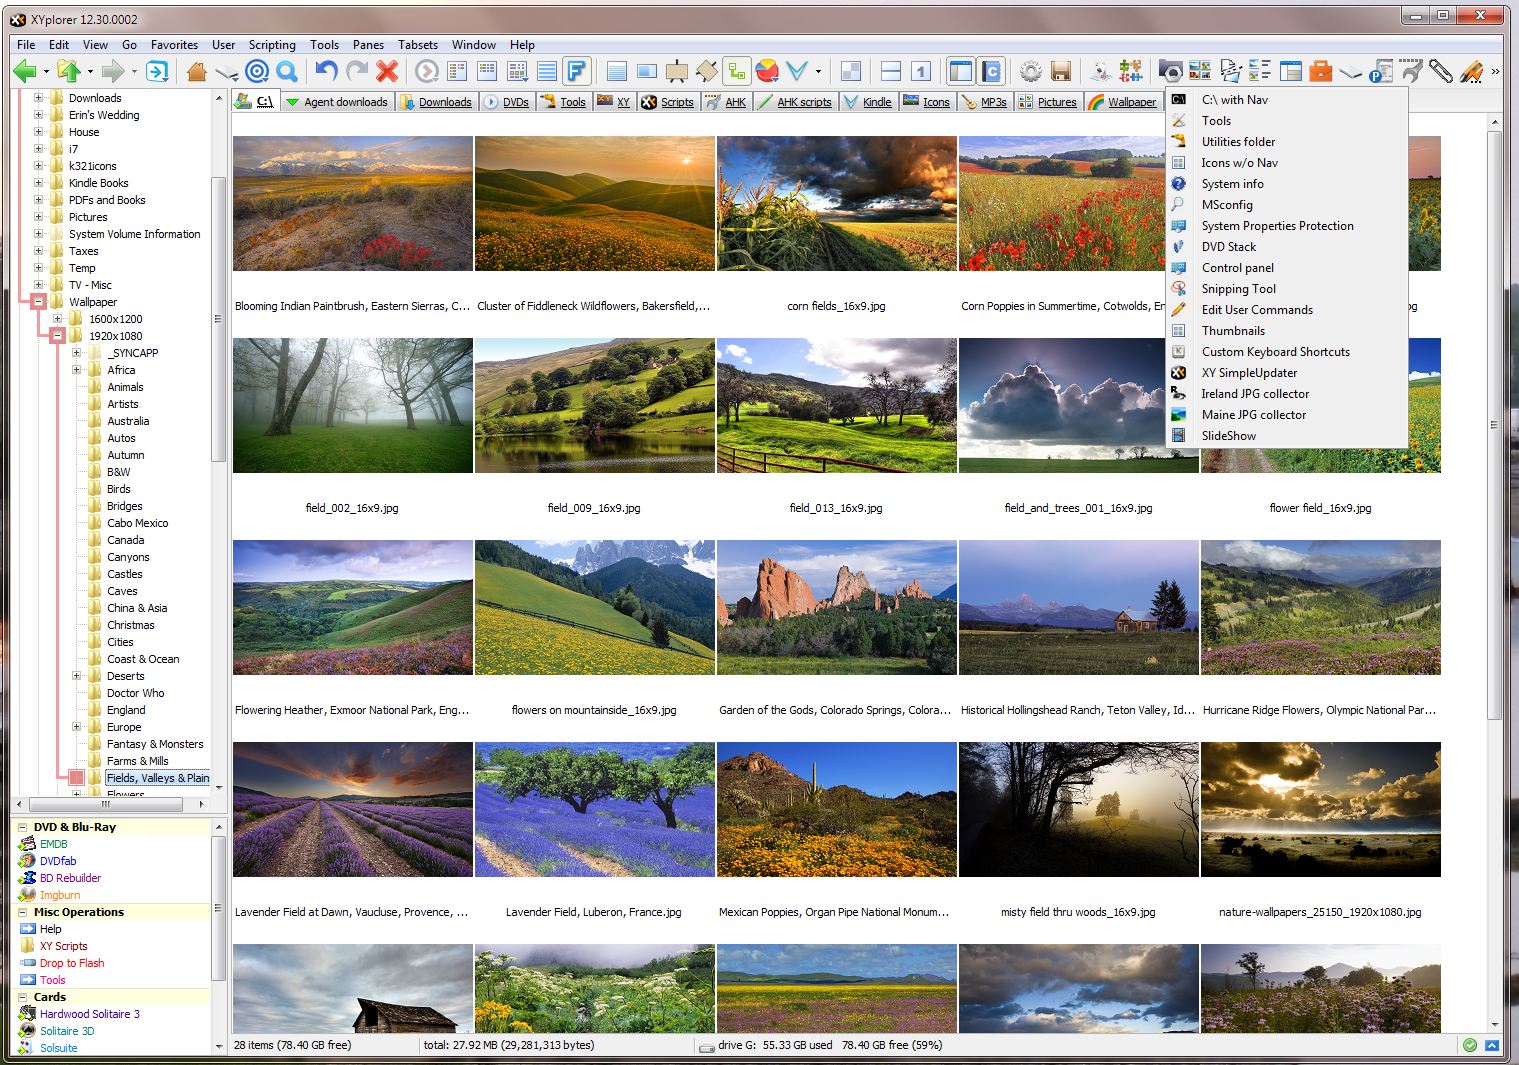
Task: Toggle the Show Tree panel button
Action: pyautogui.click(x=960, y=71)
